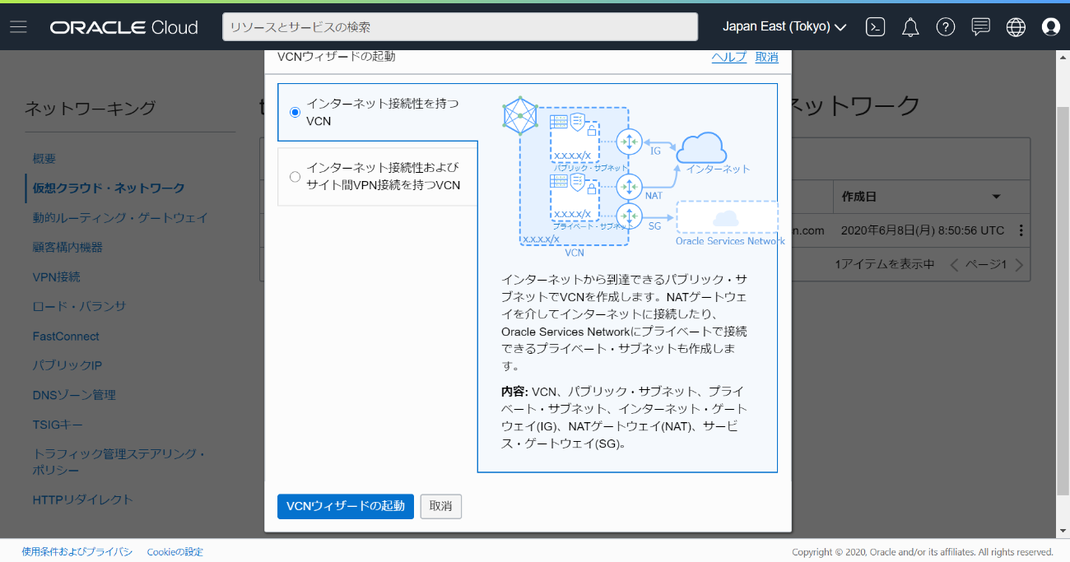Sort by 作成日 column arrow
This screenshot has width=1070, height=562.
pos(996,196)
